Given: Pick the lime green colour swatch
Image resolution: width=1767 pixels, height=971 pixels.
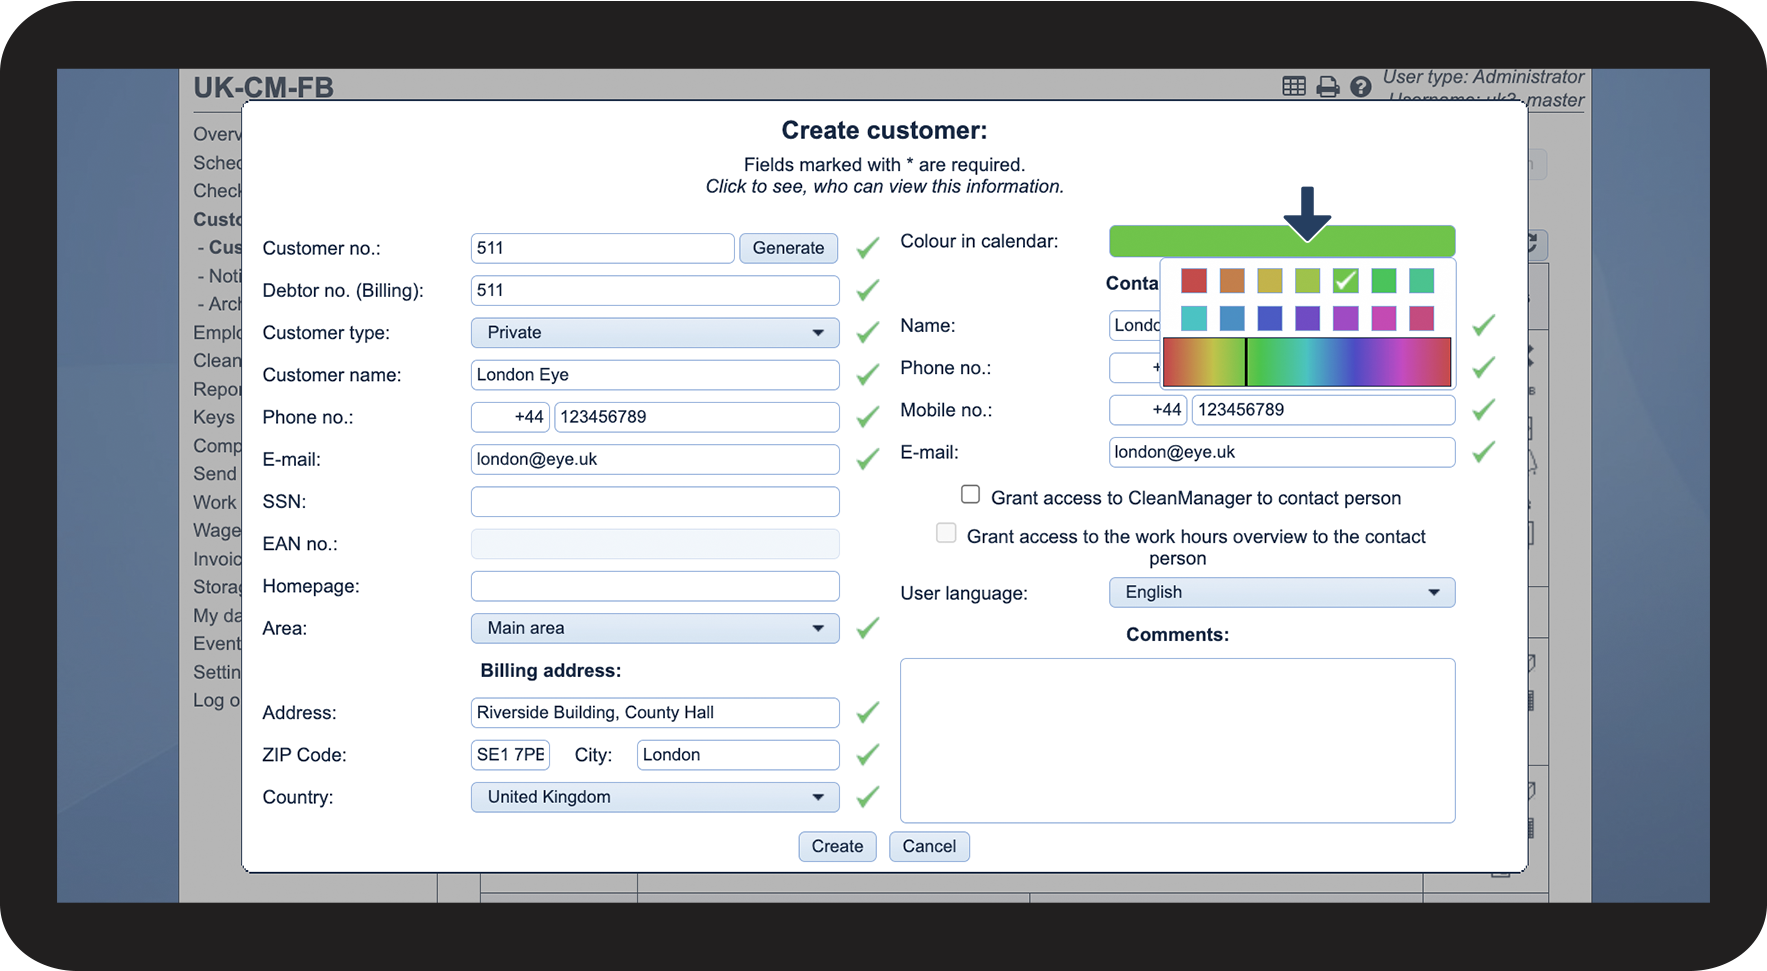Looking at the screenshot, I should pyautogui.click(x=1308, y=281).
